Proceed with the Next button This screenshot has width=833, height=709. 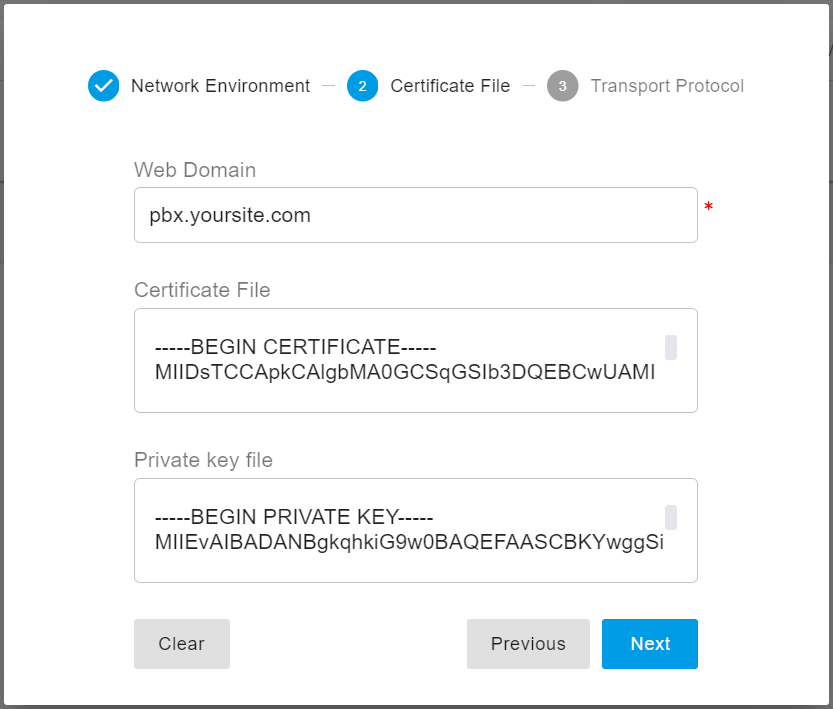(x=650, y=644)
